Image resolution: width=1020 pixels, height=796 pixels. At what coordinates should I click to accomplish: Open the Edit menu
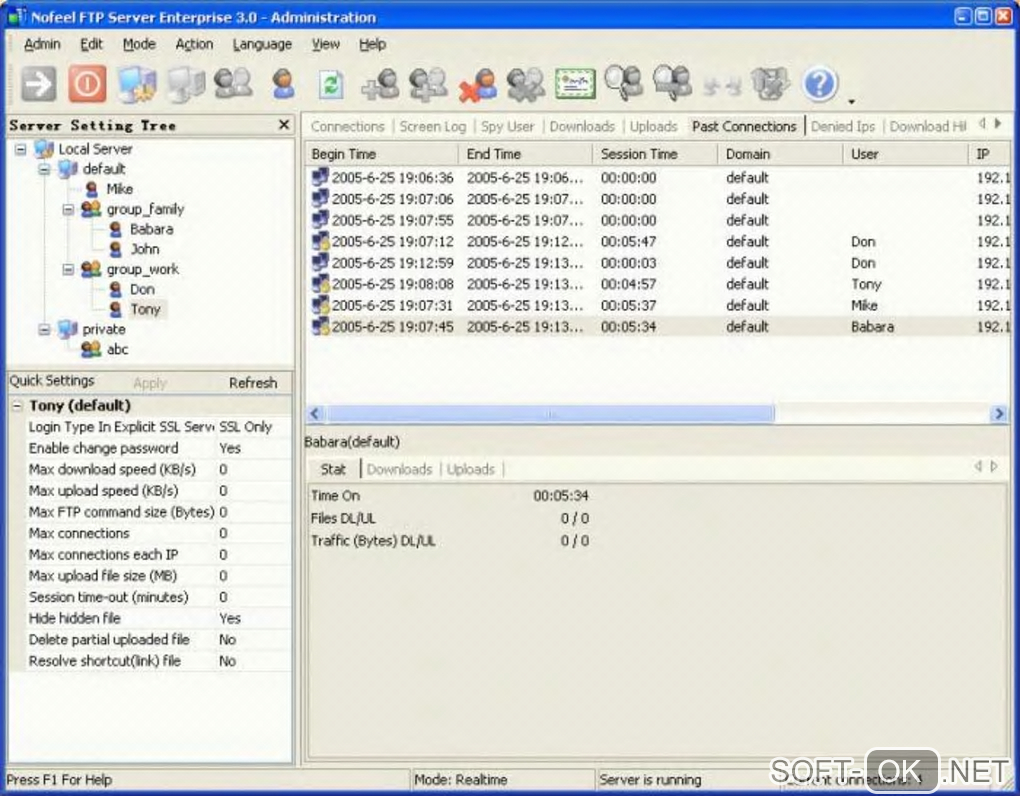point(91,44)
